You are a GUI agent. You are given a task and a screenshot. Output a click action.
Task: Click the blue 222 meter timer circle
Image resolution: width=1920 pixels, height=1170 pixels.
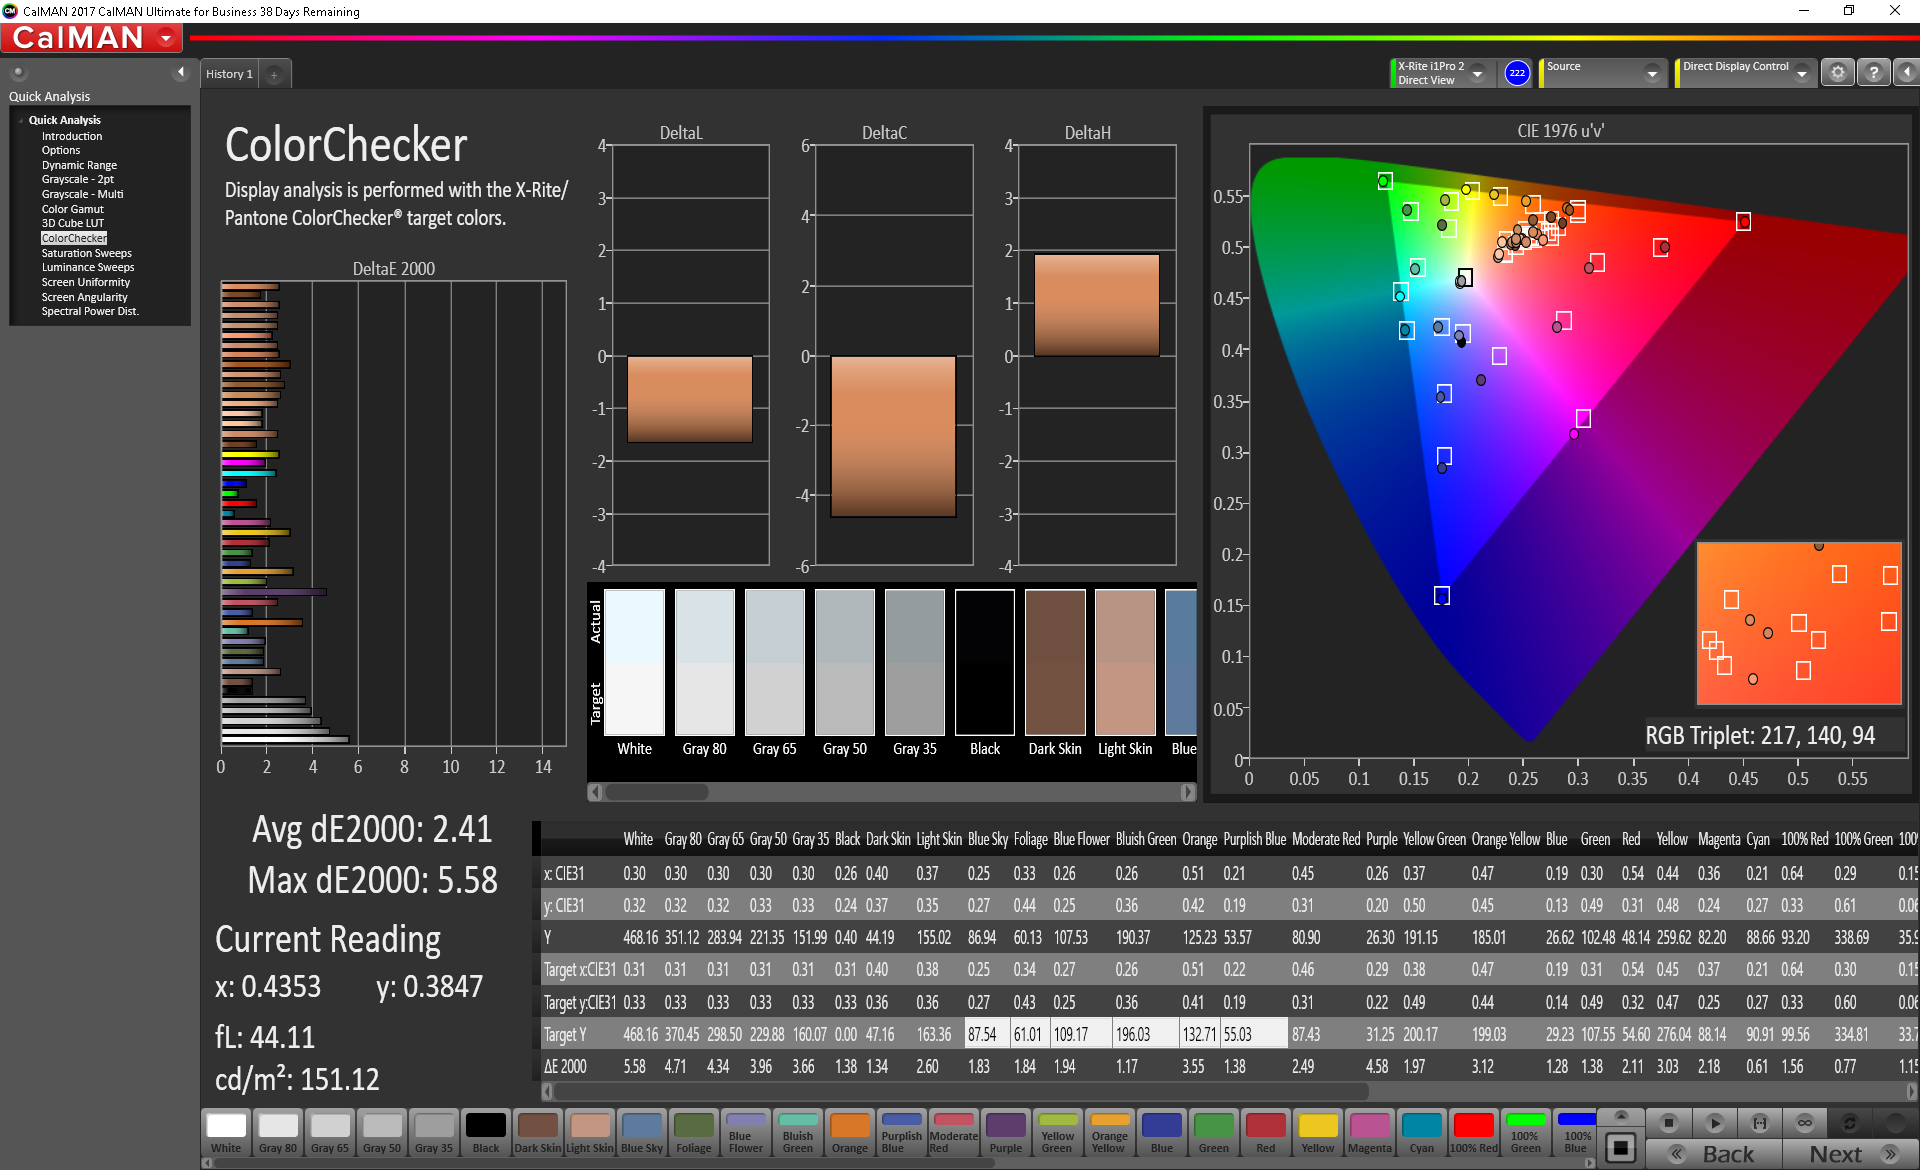pos(1517,73)
